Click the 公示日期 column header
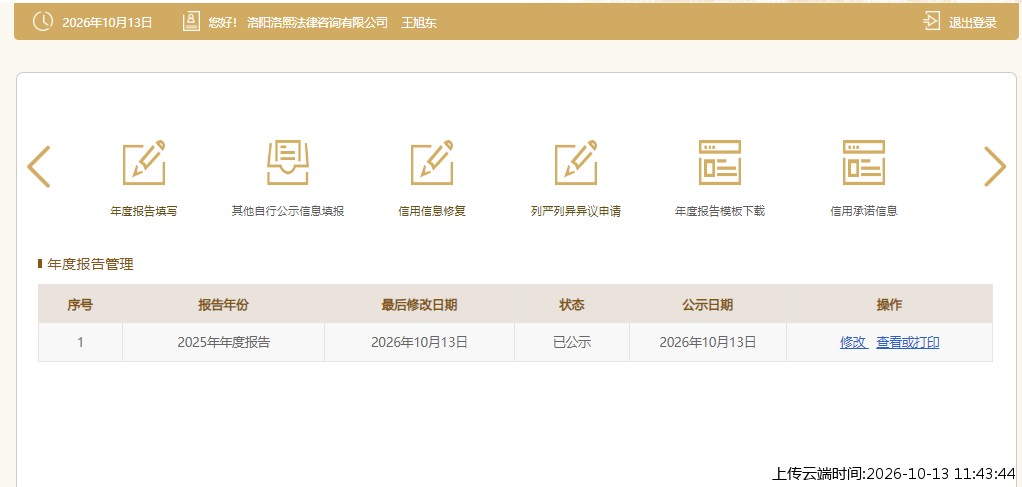Viewport: 1022px width, 487px height. click(x=708, y=304)
